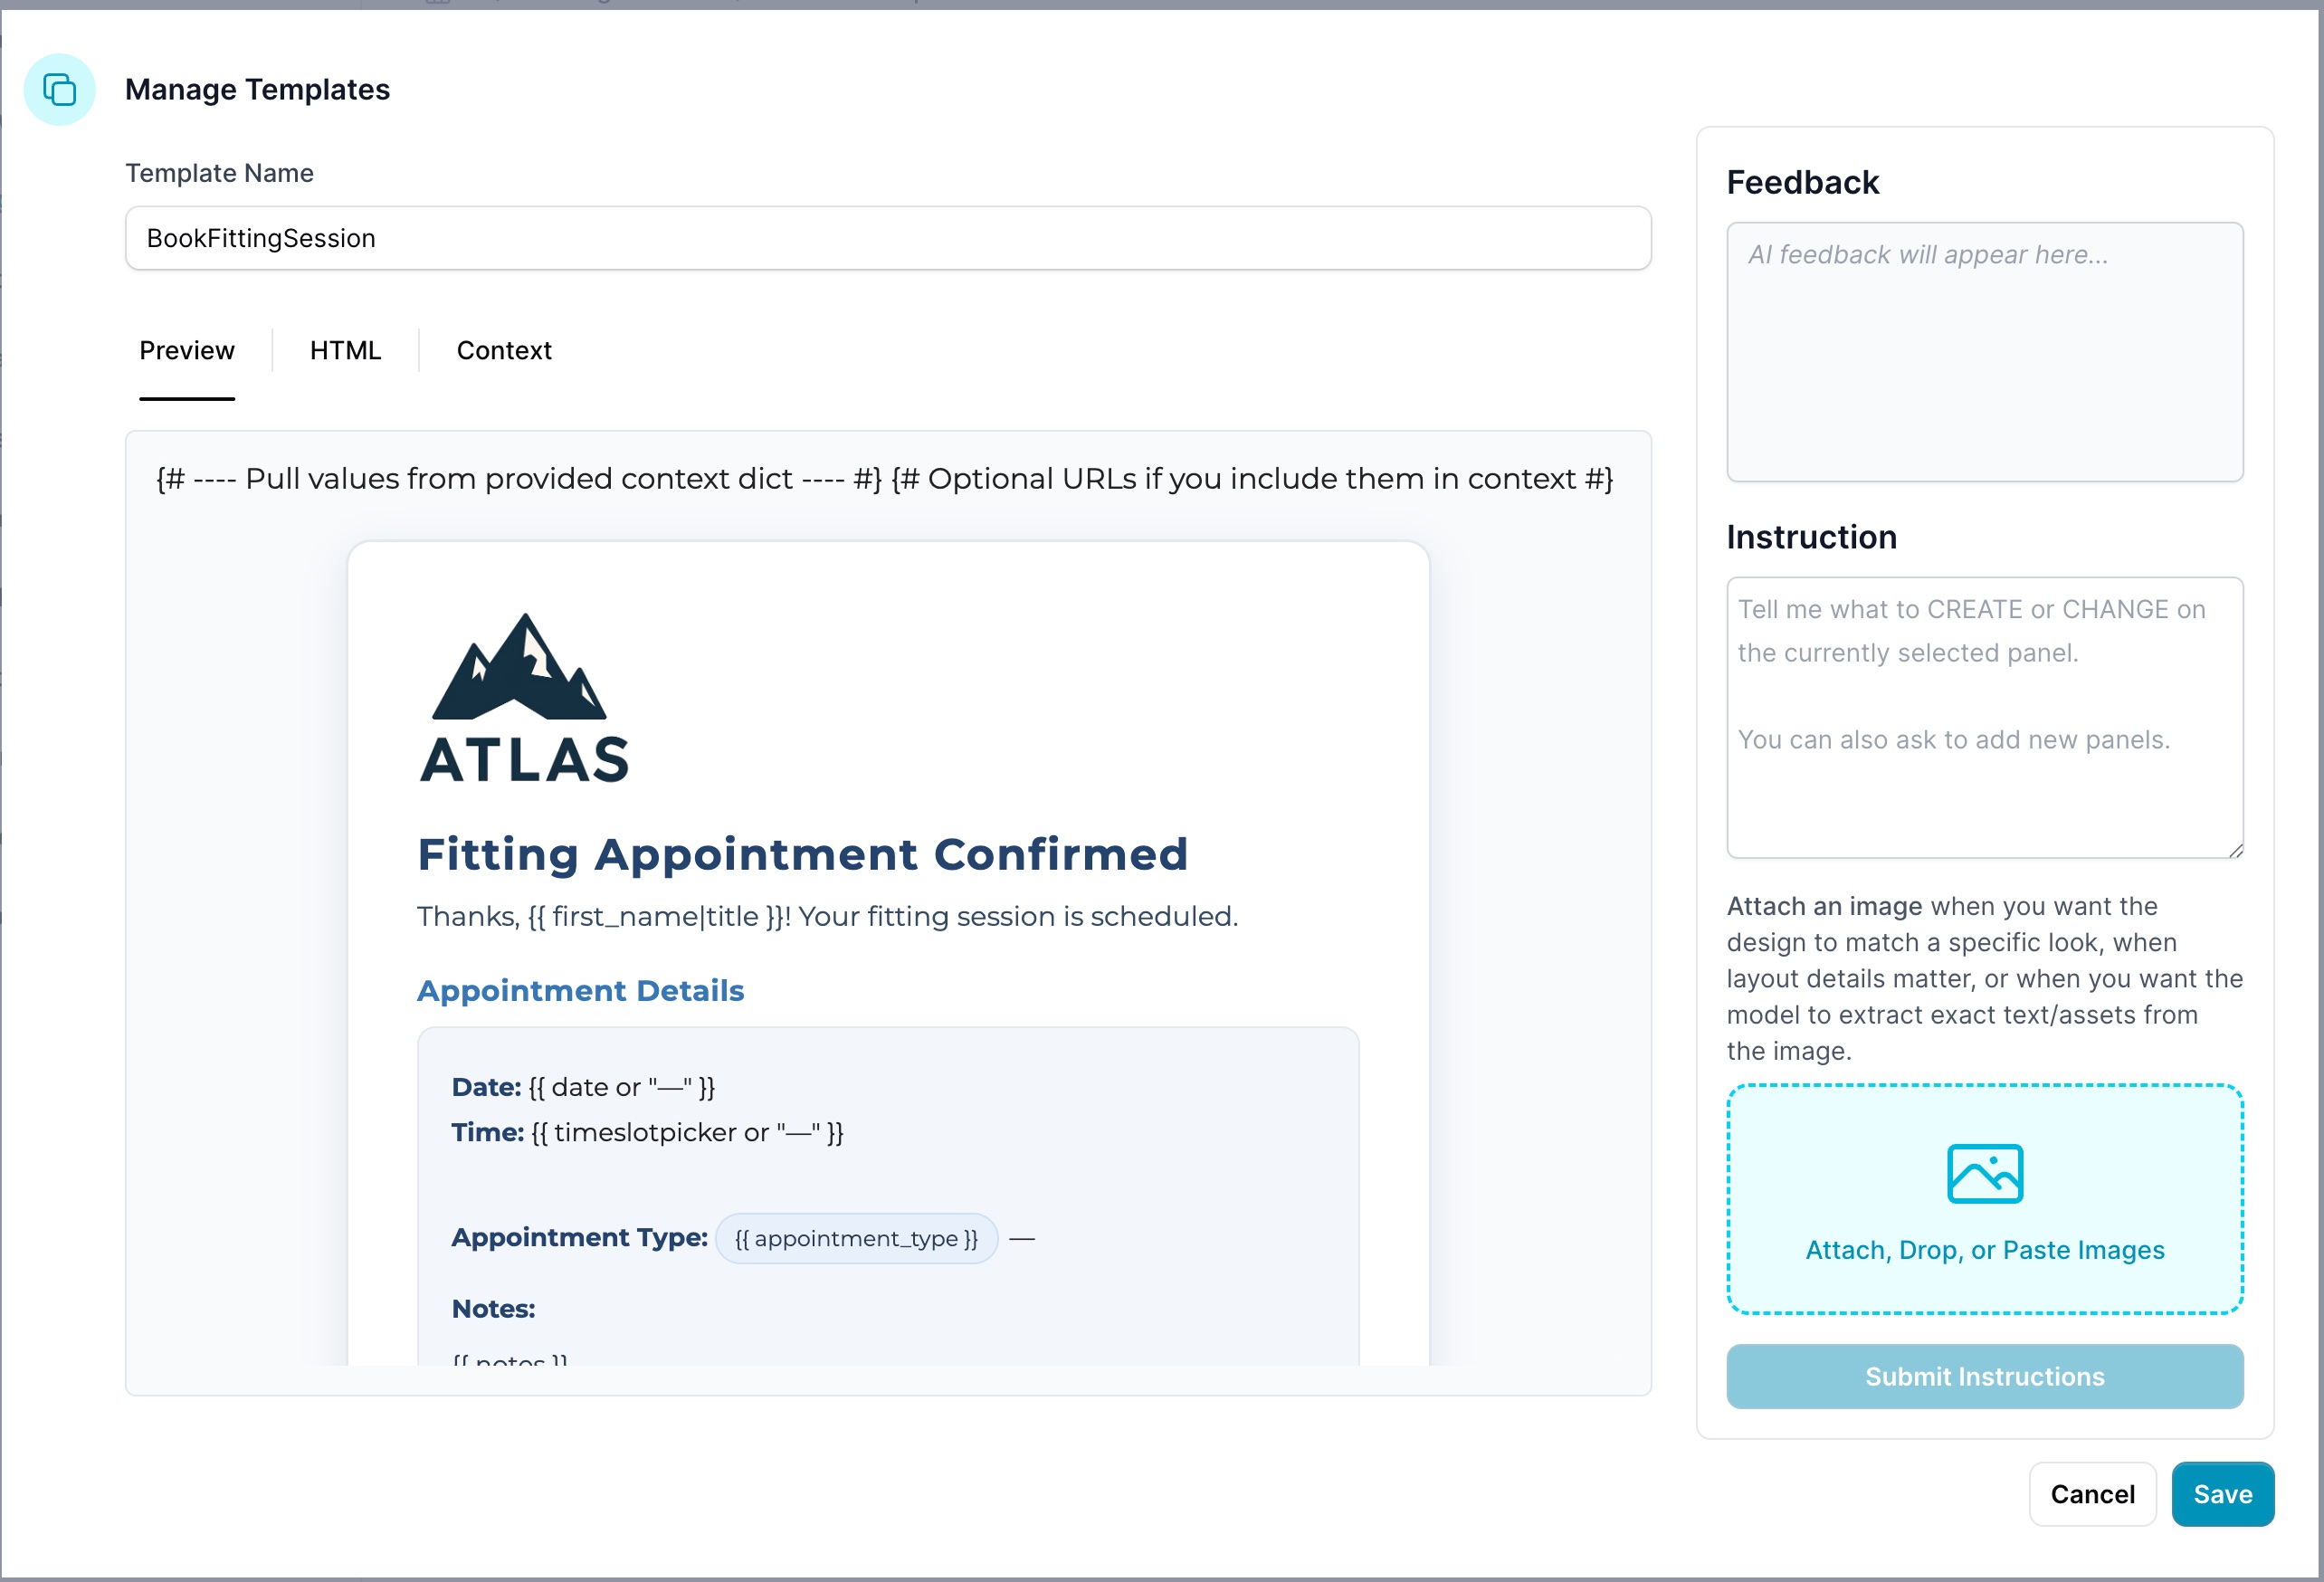Click the Atlas mountain logo

click(x=519, y=668)
